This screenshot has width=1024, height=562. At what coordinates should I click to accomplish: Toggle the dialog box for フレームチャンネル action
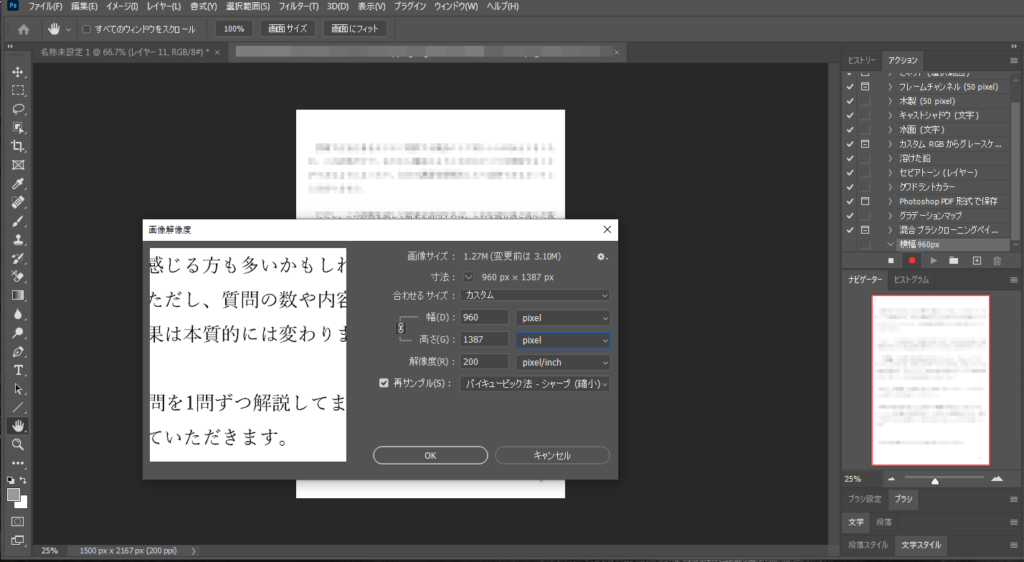pos(864,87)
